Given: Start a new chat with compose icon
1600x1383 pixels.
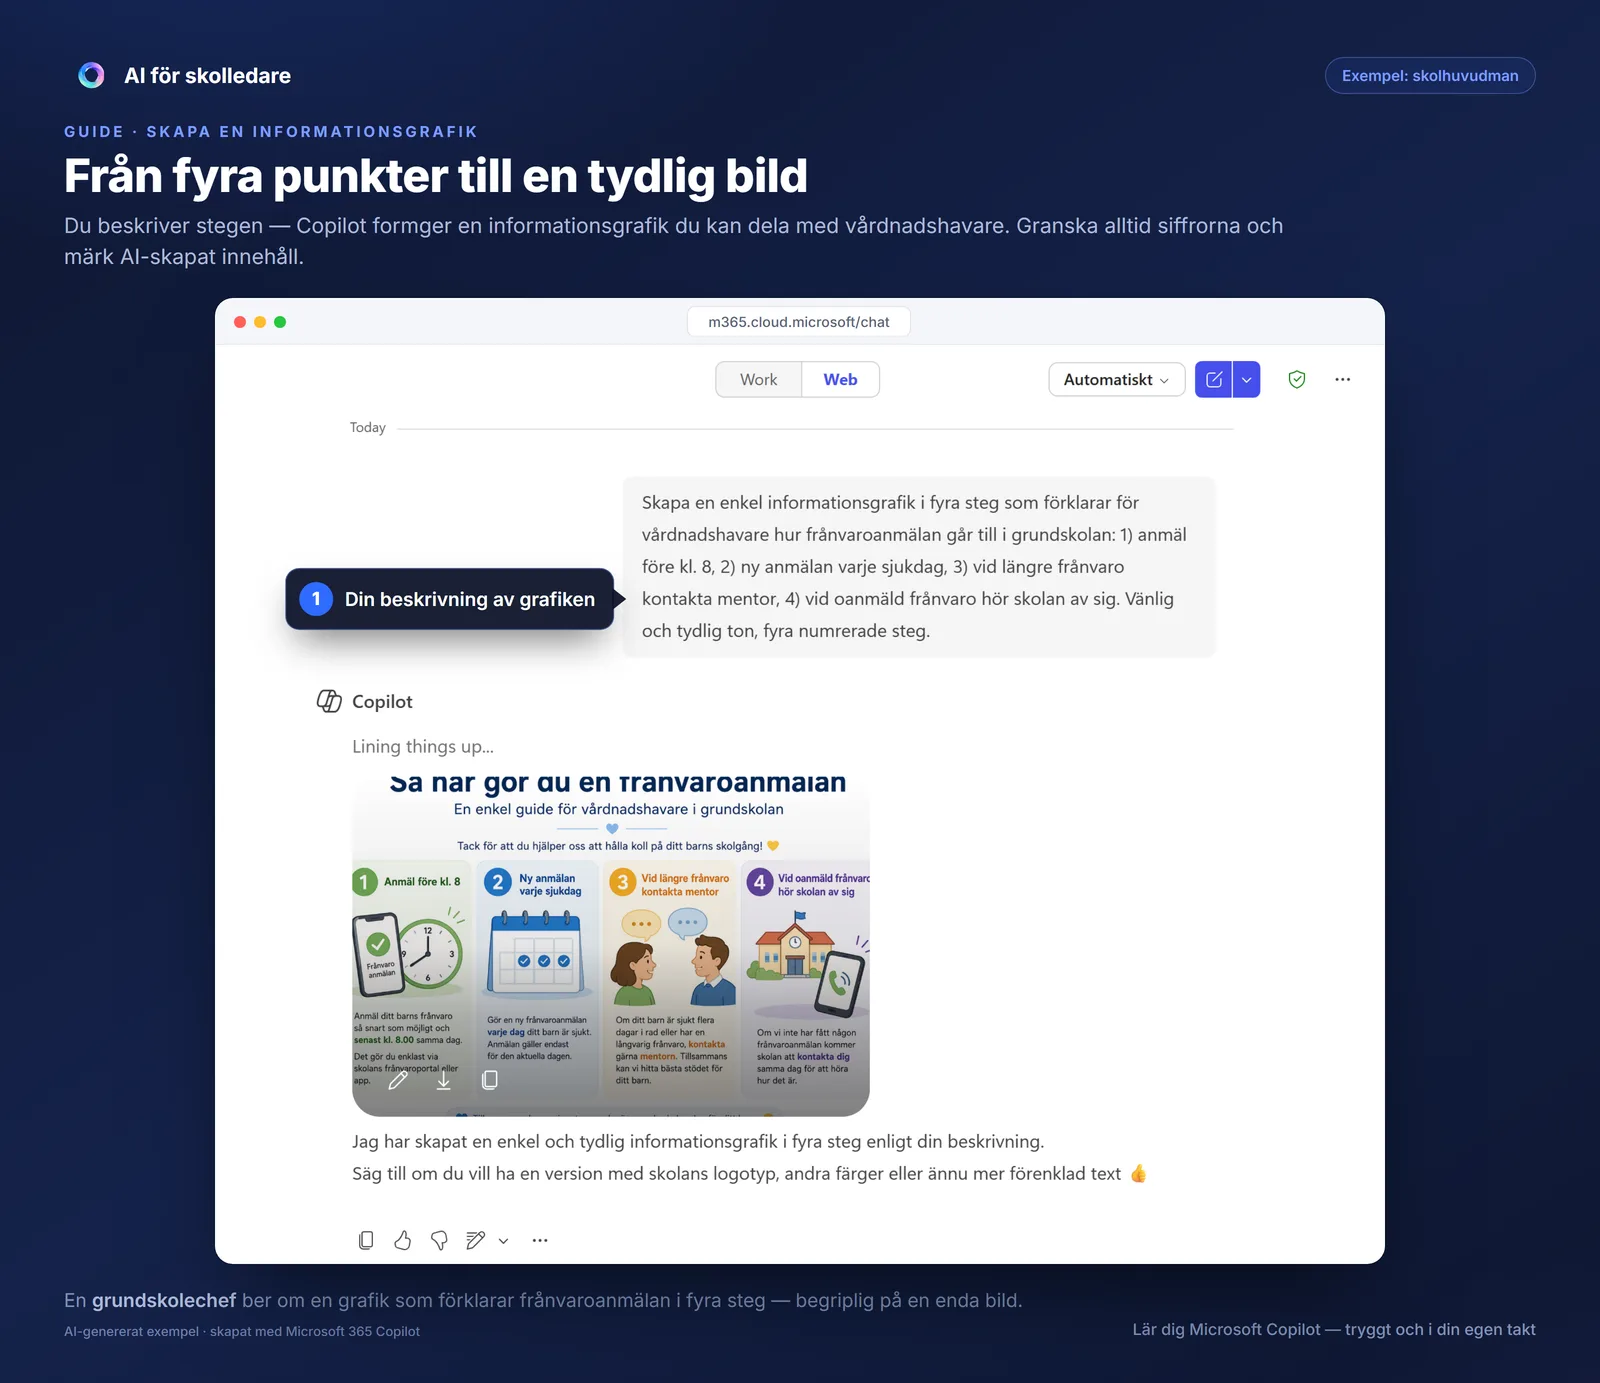Looking at the screenshot, I should [1214, 380].
